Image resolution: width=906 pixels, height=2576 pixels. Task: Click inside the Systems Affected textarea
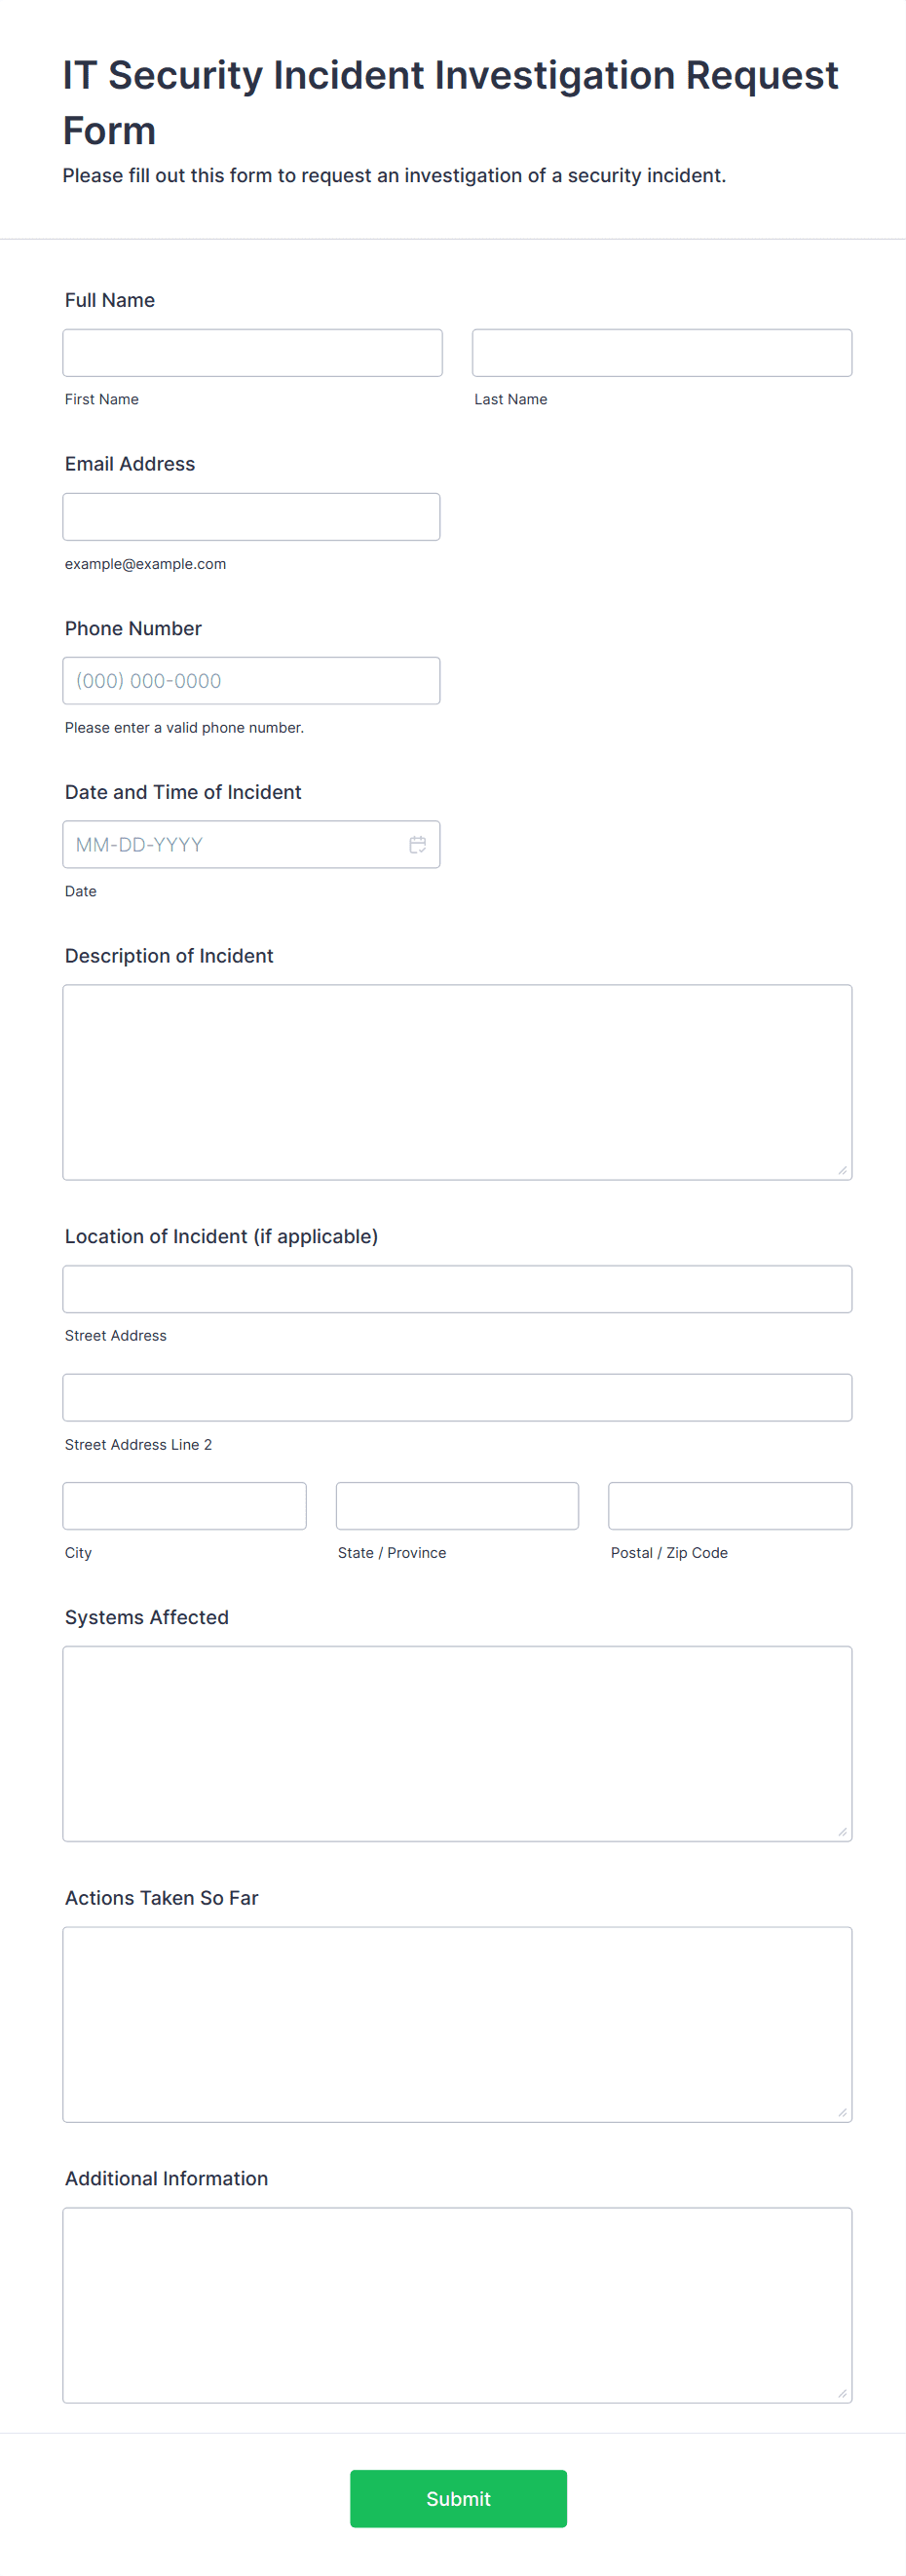coord(457,1743)
